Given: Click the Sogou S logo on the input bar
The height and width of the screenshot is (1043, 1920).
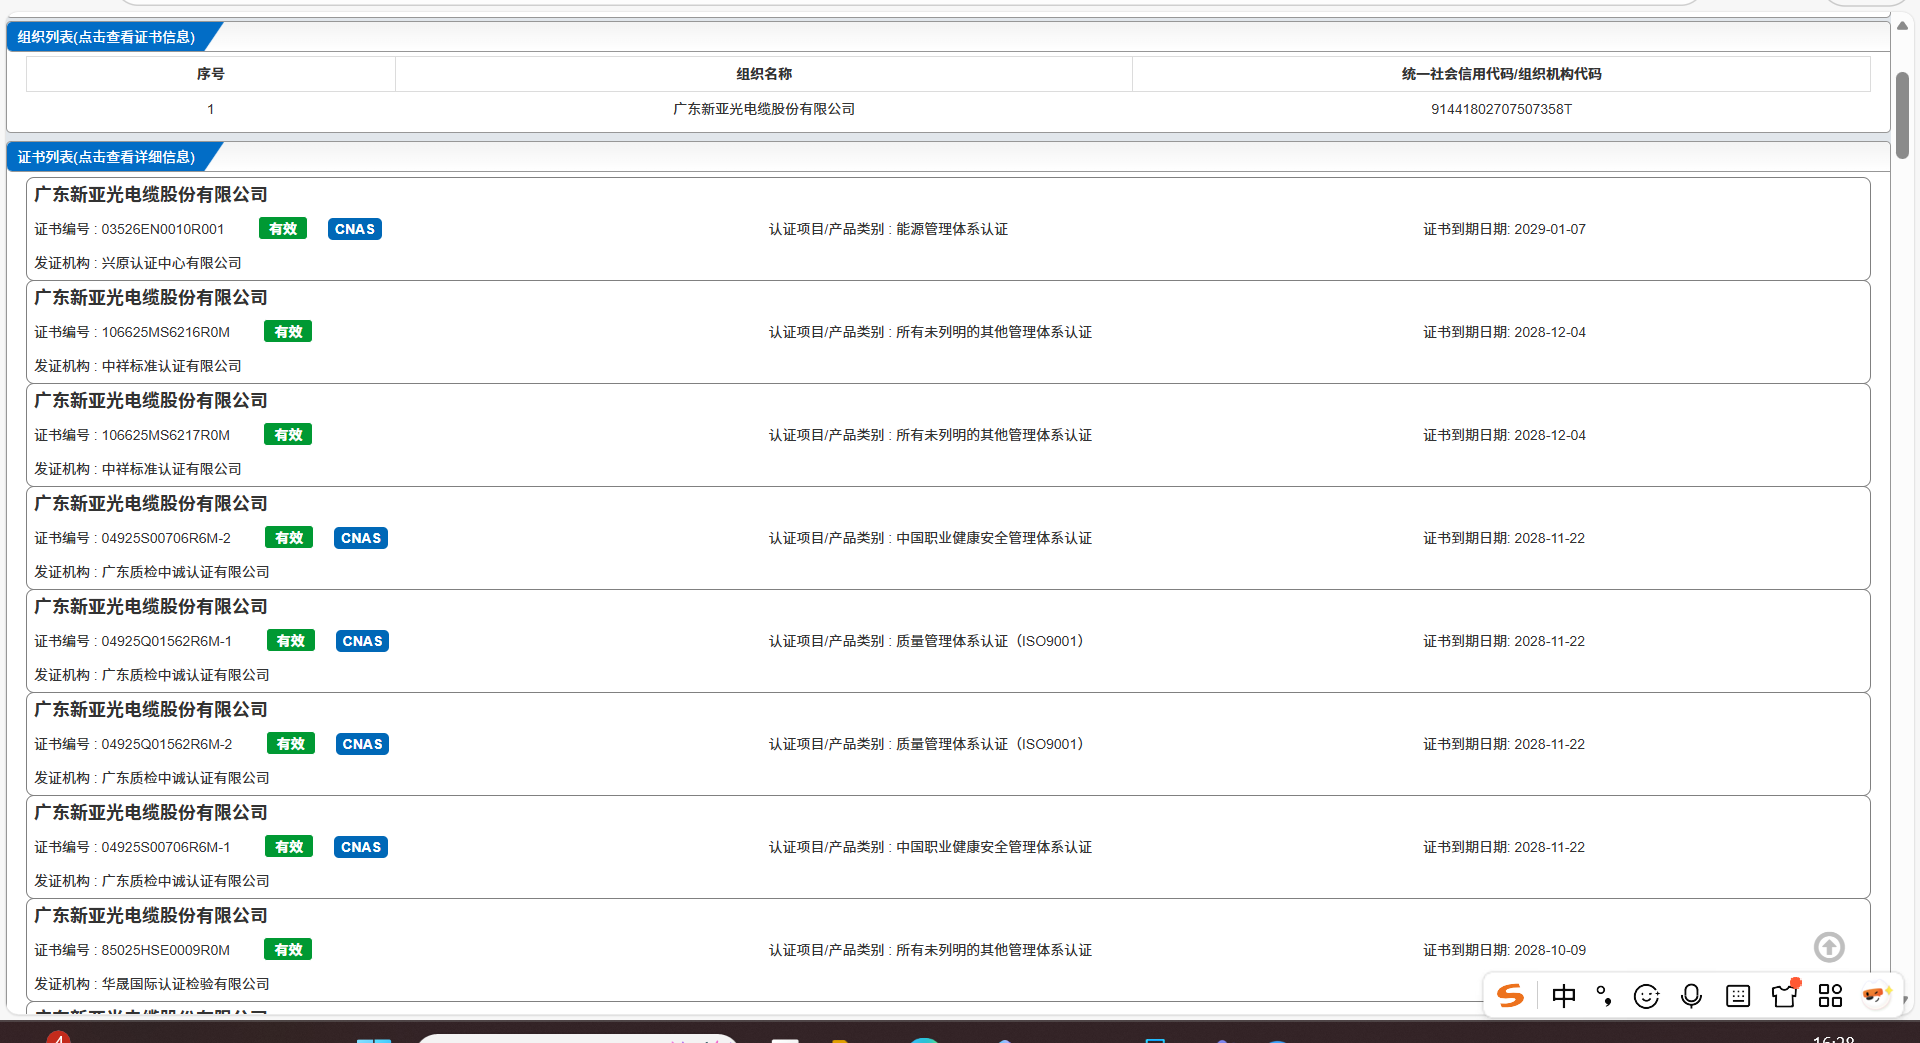Looking at the screenshot, I should point(1510,995).
